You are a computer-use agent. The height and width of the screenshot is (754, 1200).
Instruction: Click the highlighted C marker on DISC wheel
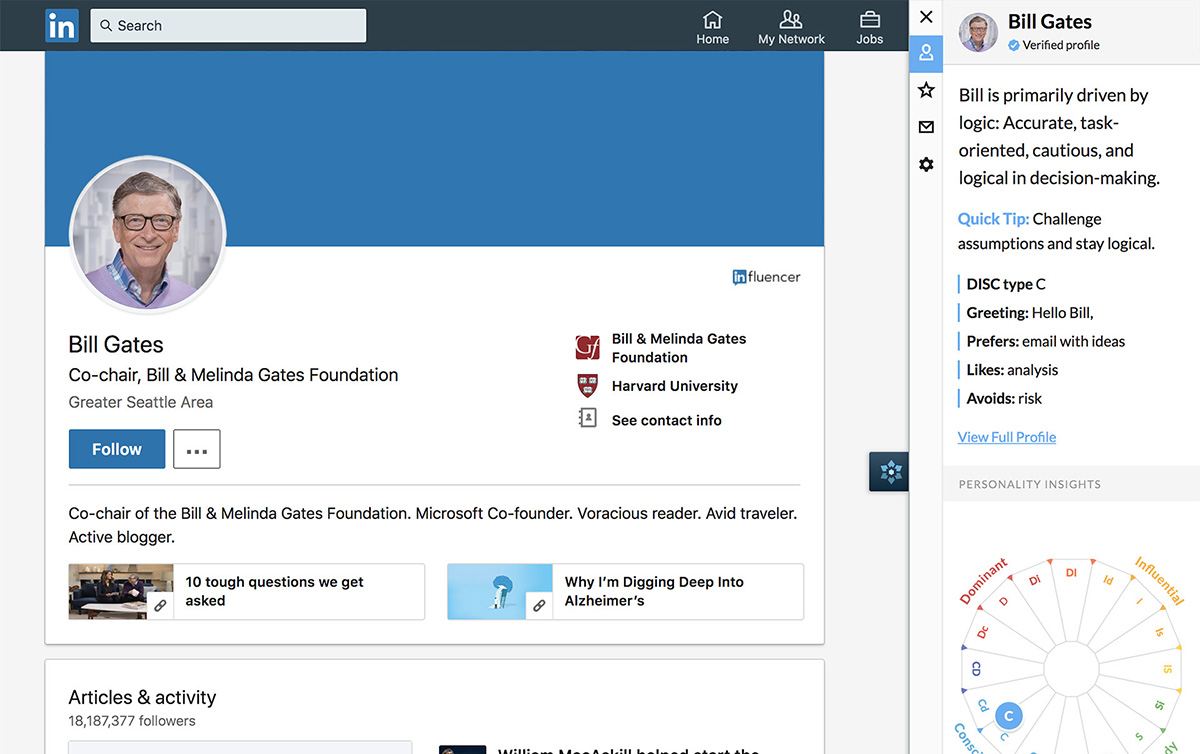(x=1009, y=716)
